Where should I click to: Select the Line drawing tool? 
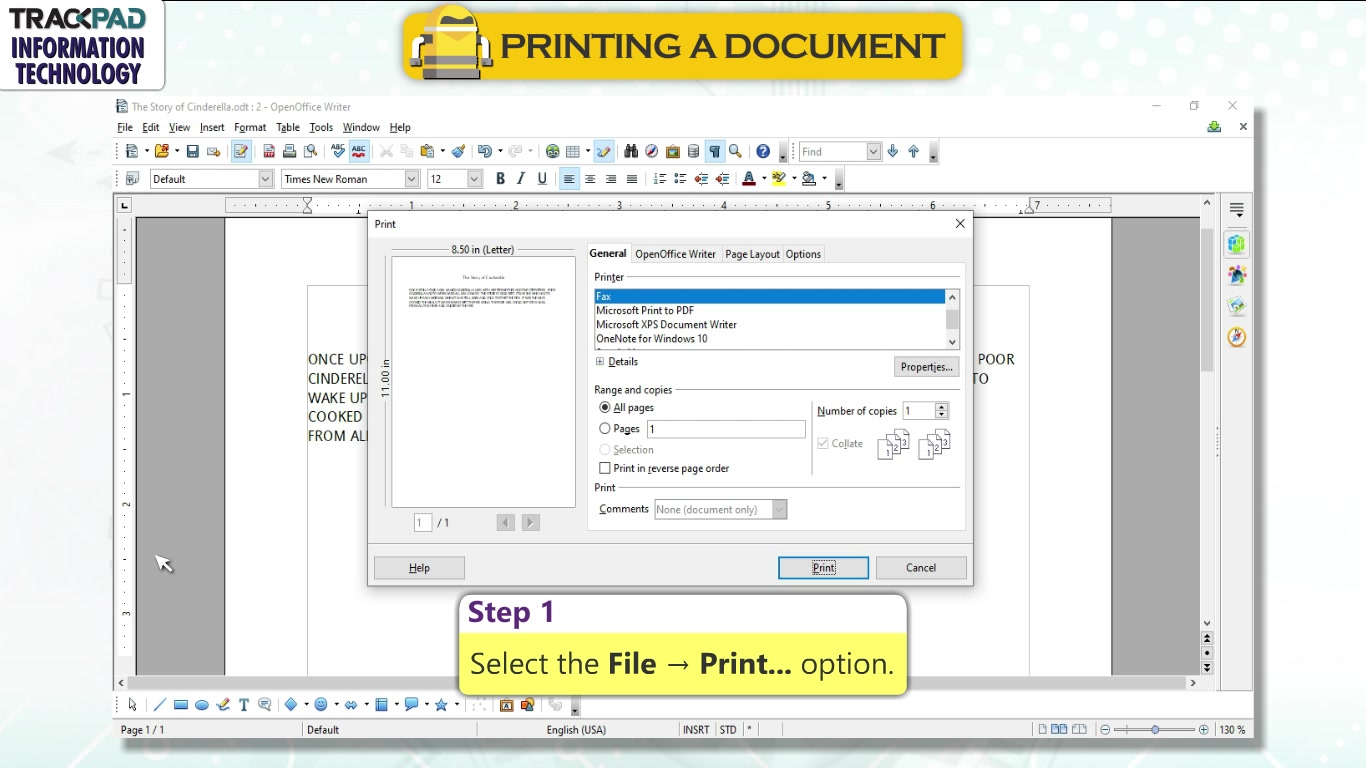pyautogui.click(x=159, y=705)
